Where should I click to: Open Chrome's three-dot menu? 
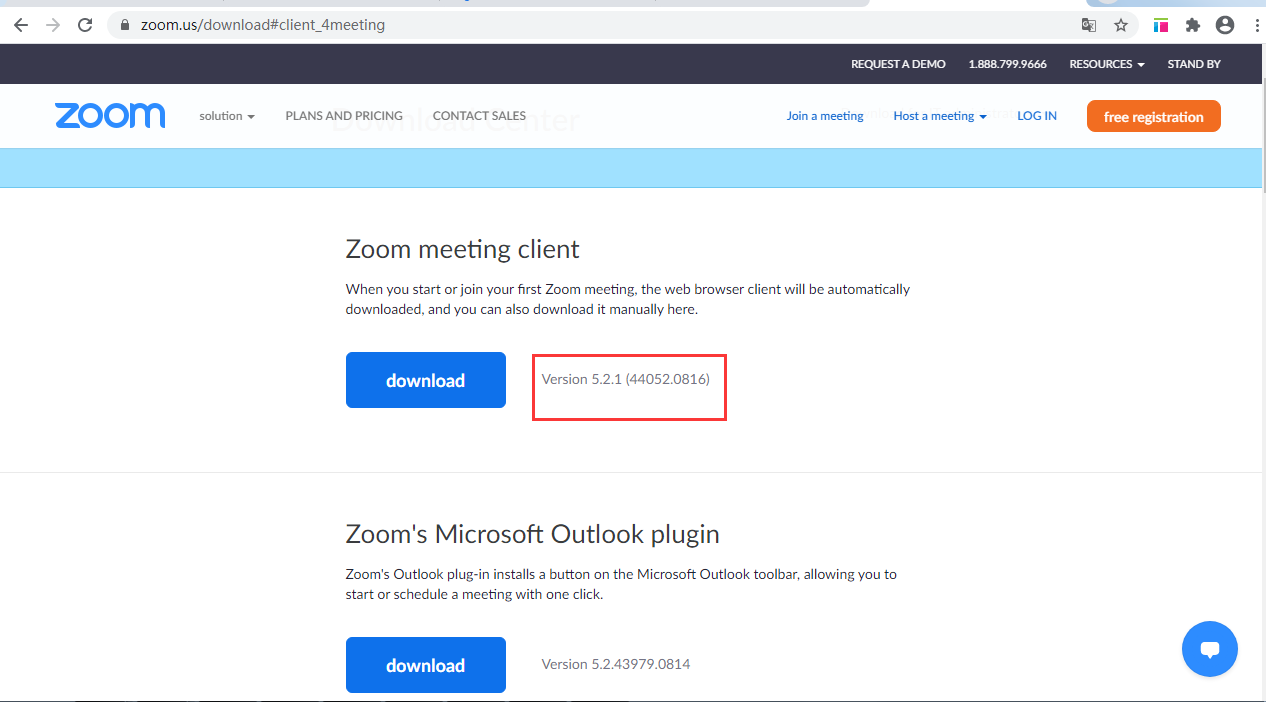coord(1256,25)
